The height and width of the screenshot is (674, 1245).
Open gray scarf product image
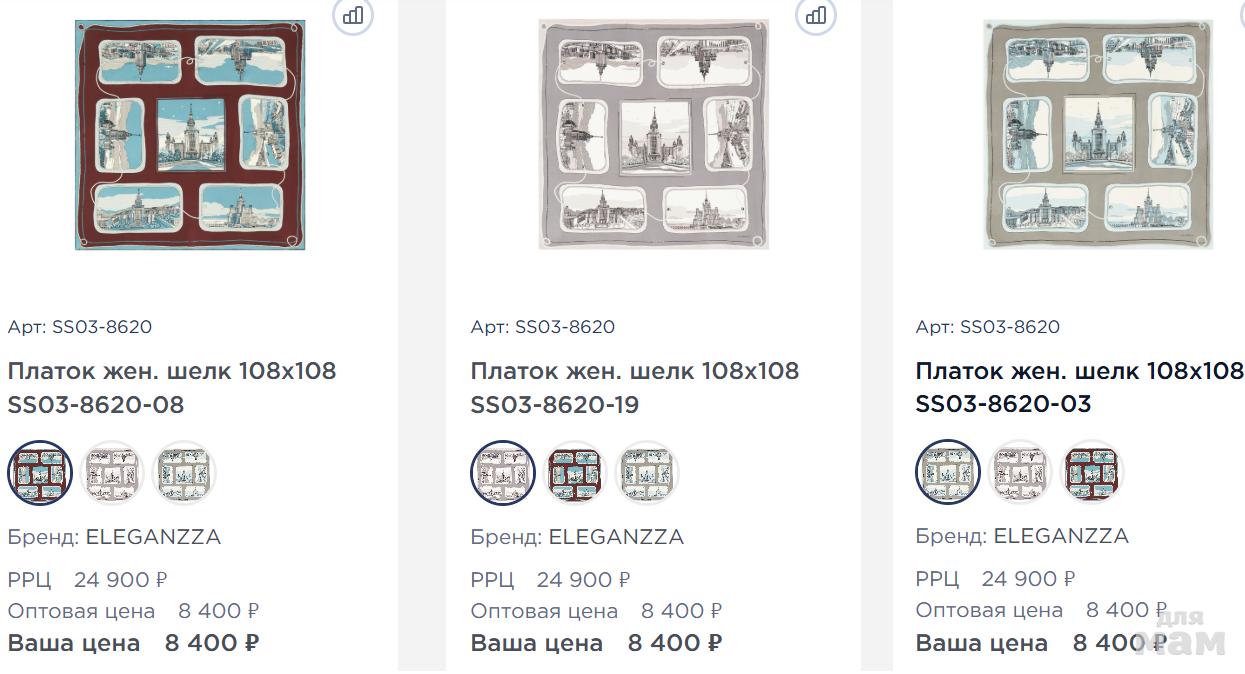click(x=653, y=135)
